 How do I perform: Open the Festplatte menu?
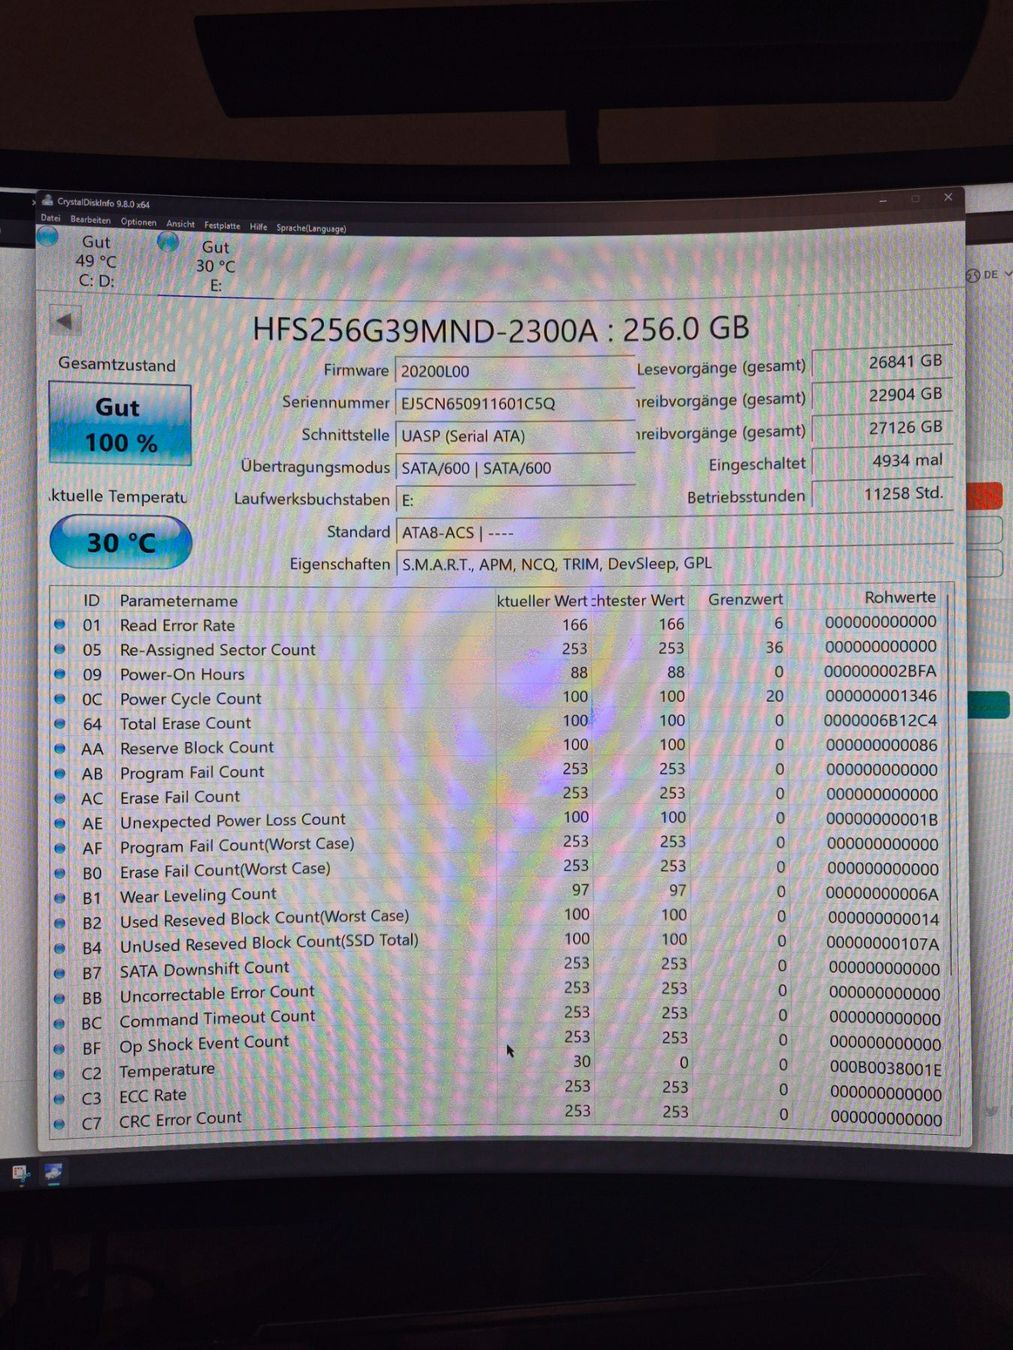point(222,225)
